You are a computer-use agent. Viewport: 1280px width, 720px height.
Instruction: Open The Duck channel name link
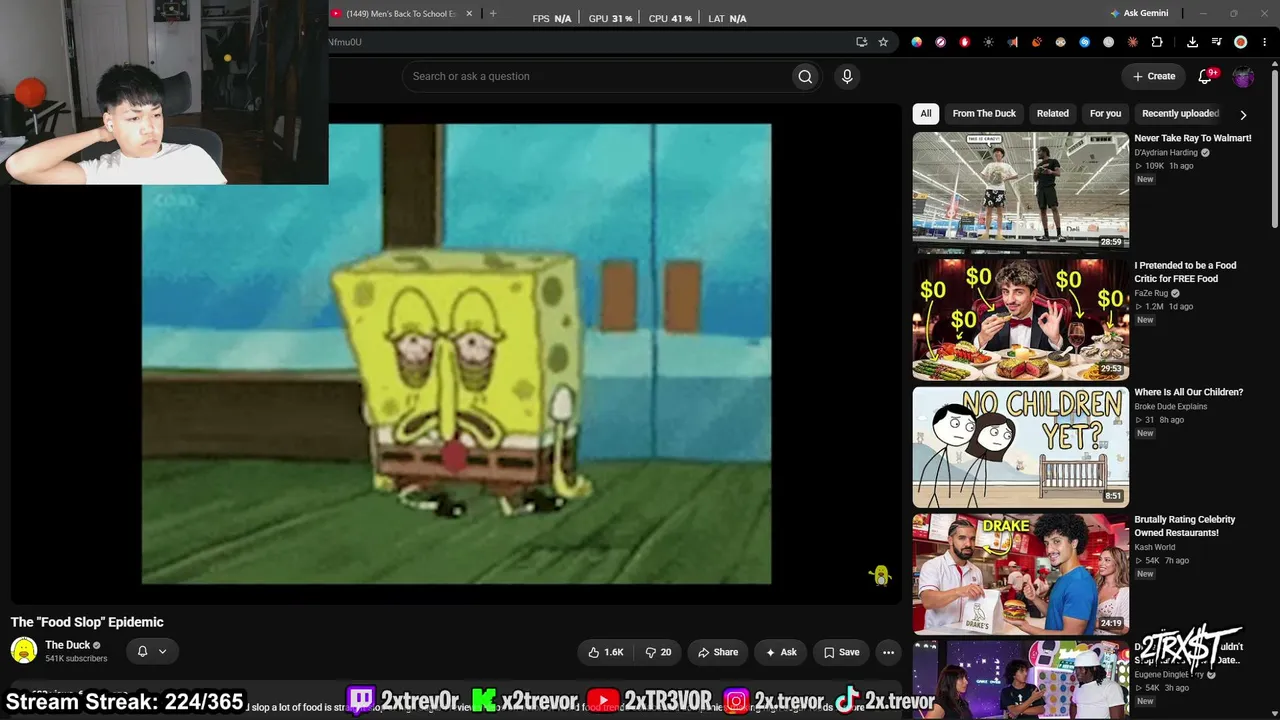(68, 645)
